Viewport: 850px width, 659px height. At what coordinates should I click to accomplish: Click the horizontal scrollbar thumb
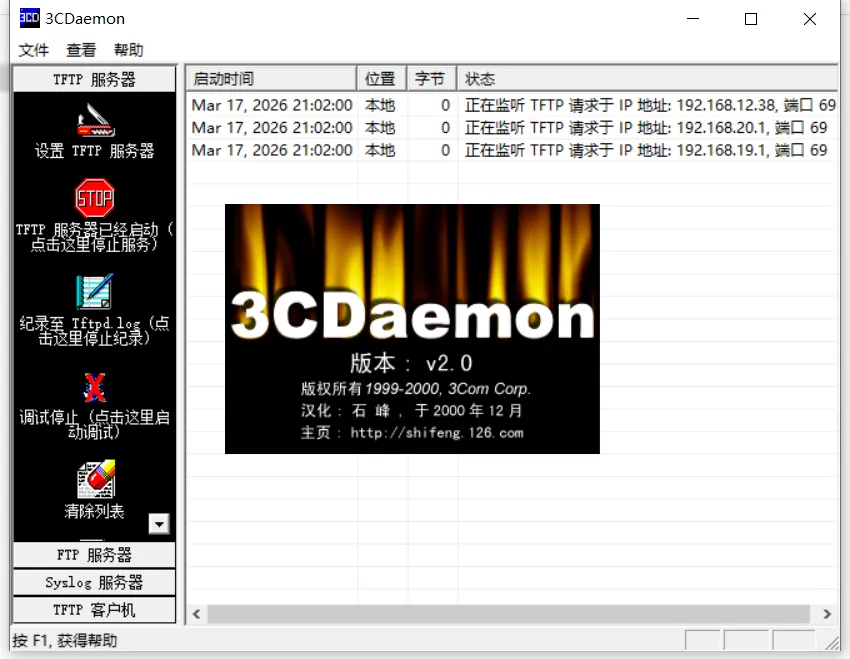(x=508, y=614)
